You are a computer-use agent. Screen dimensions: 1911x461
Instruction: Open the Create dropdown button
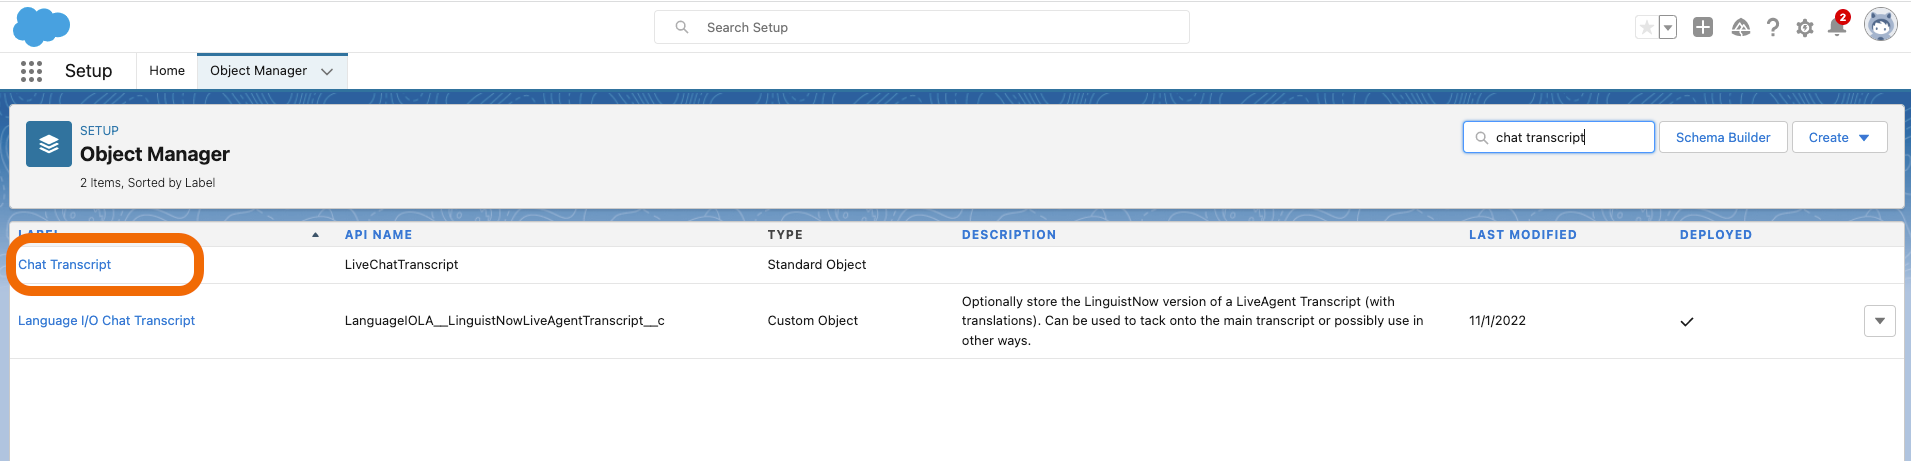tap(1839, 137)
